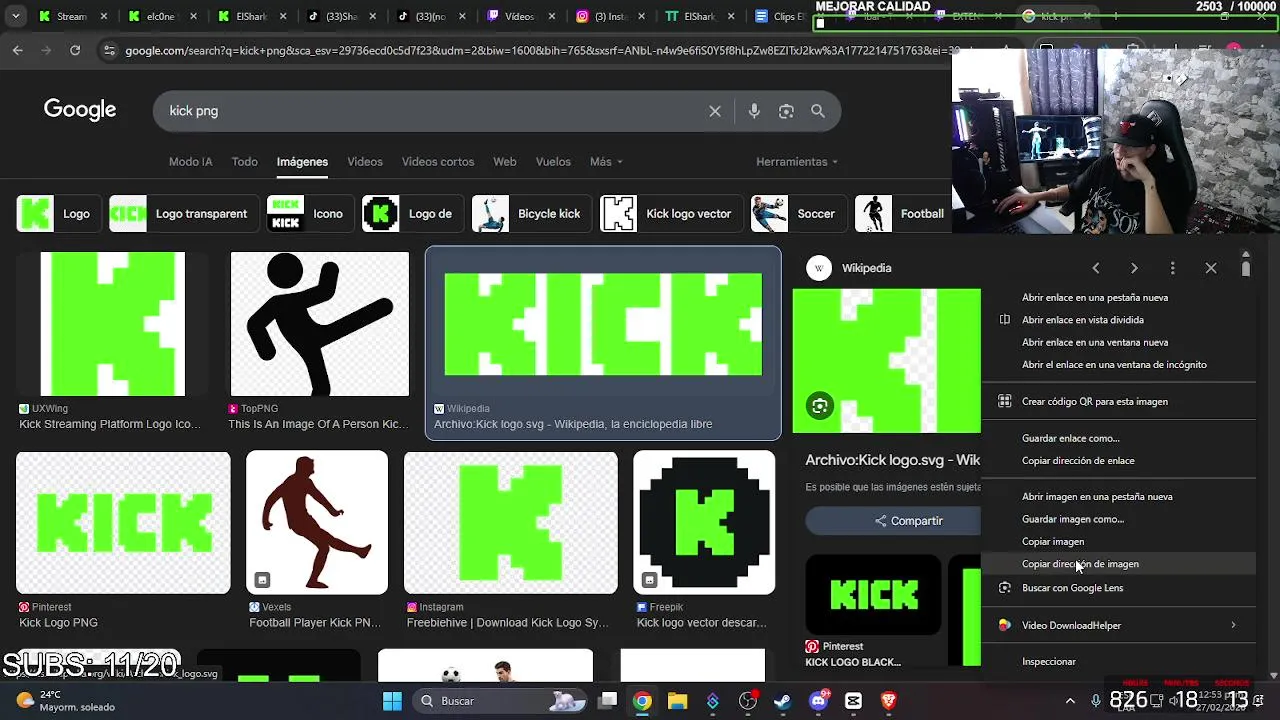Viewport: 1280px width, 720px height.
Task: Open site information icon in address bar
Action: [109, 51]
